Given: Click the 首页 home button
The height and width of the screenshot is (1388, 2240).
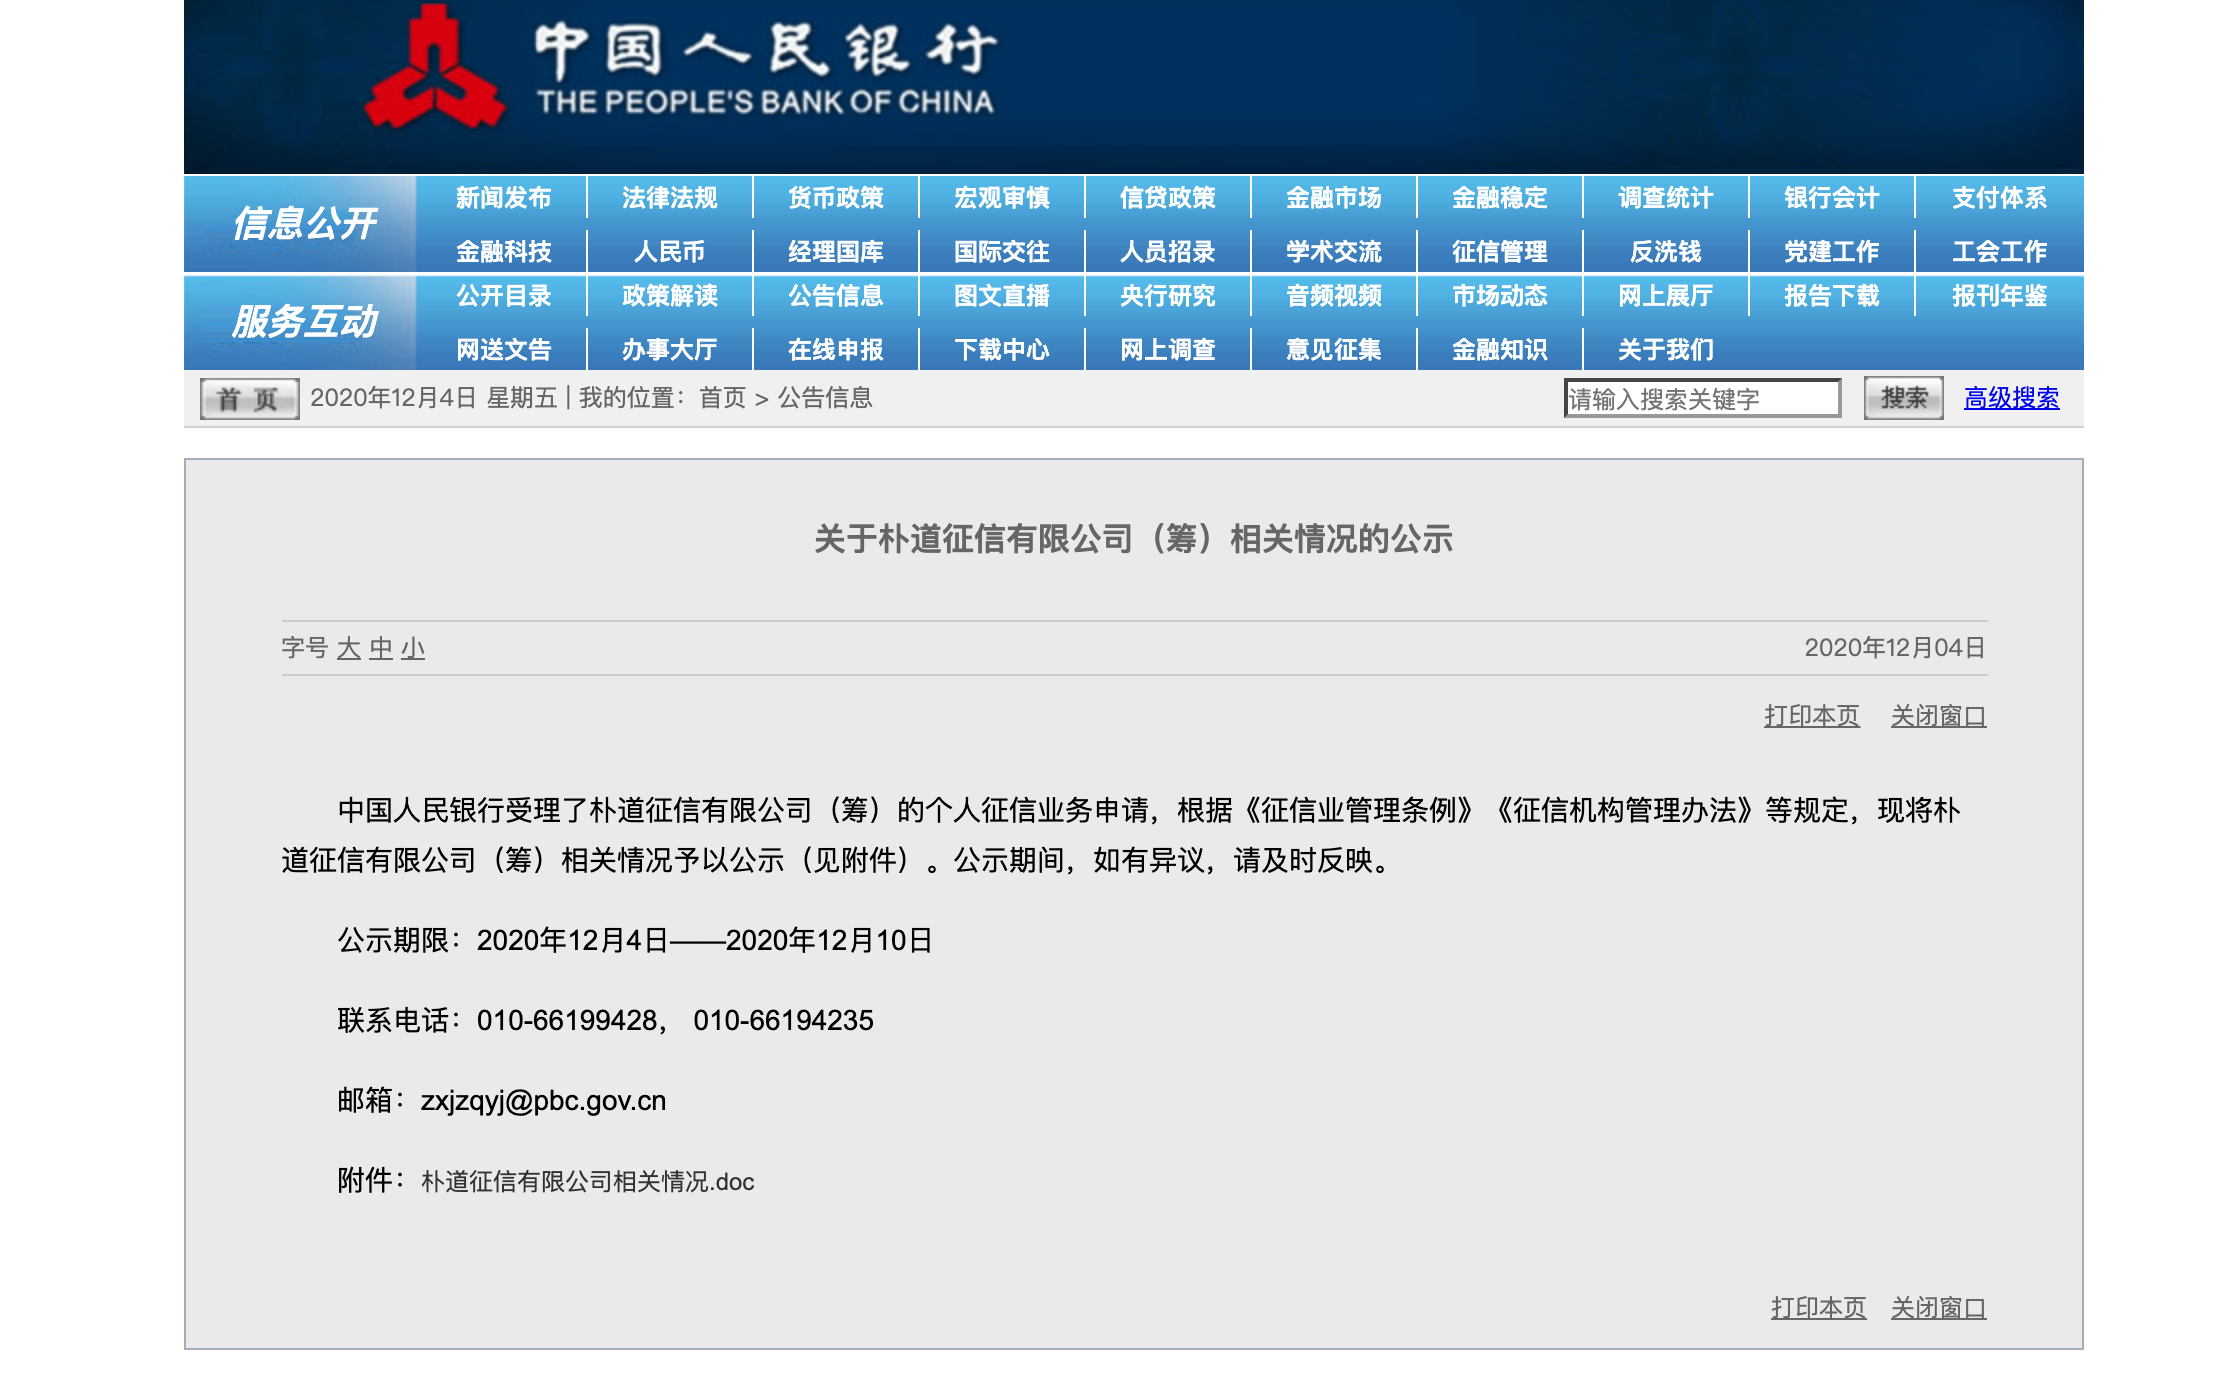Looking at the screenshot, I should coord(249,398).
